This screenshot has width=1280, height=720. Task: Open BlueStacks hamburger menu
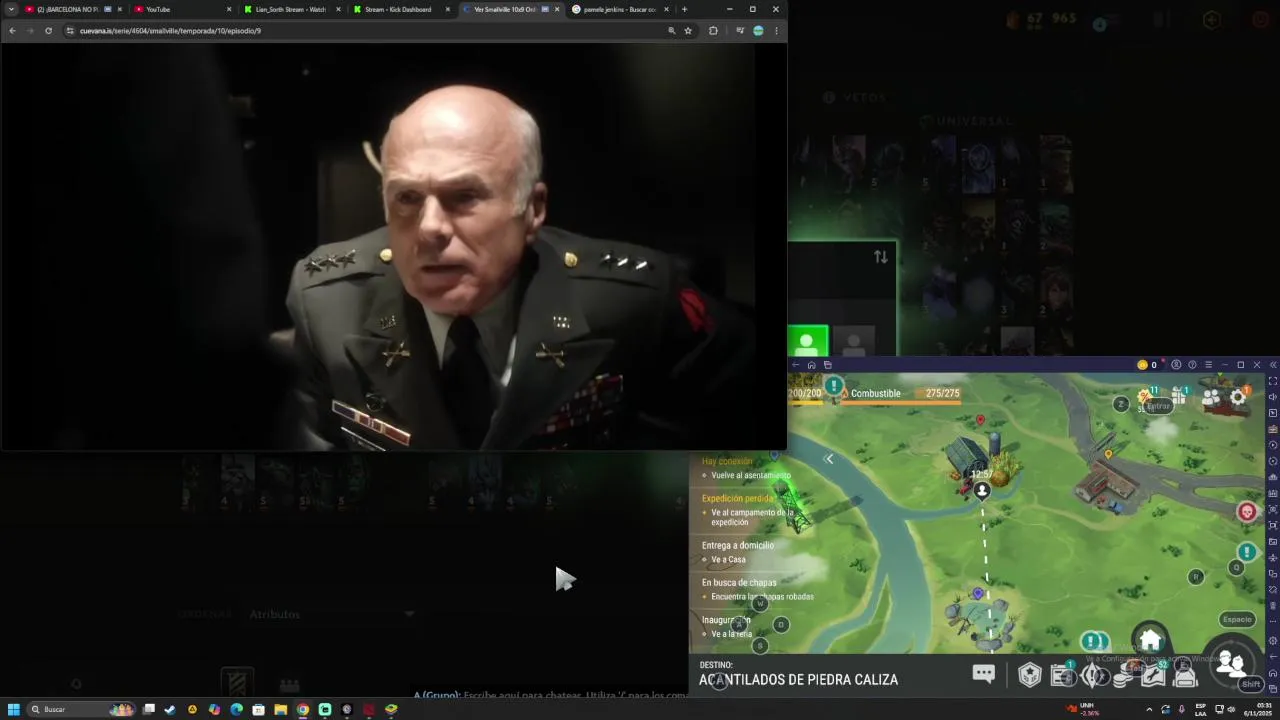tap(1208, 365)
